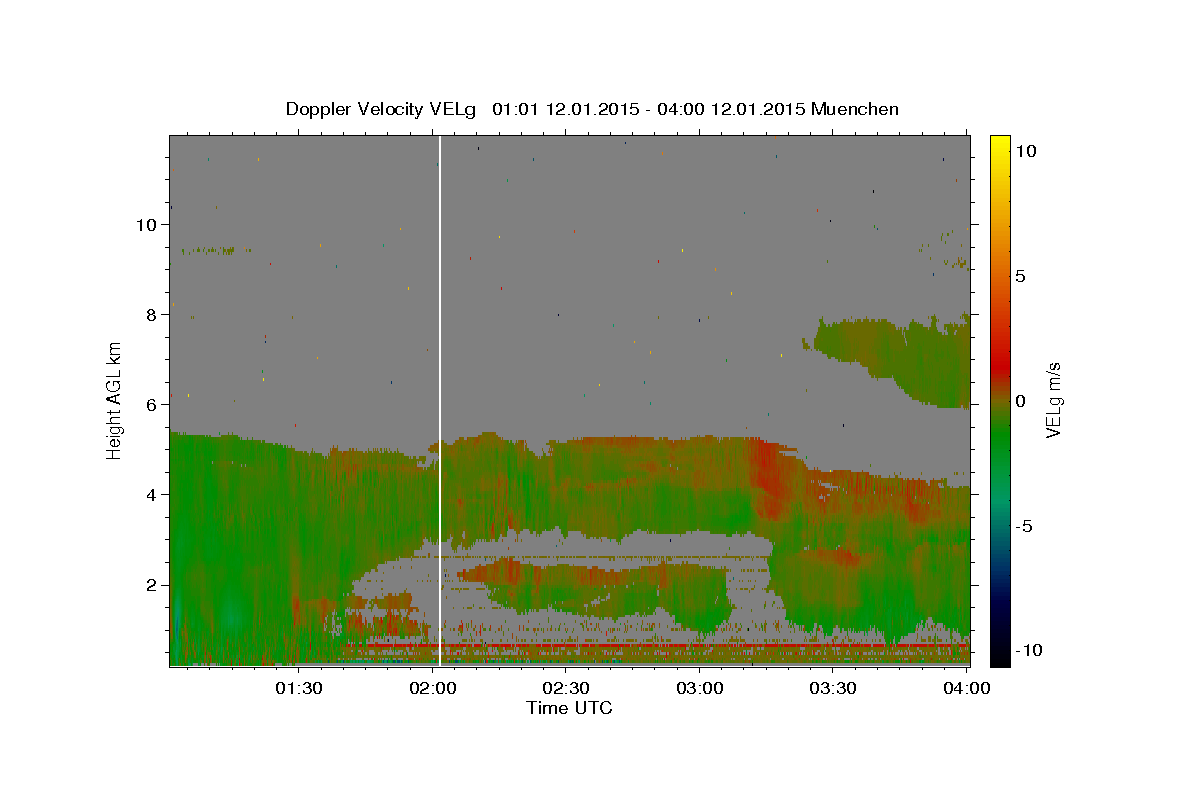The image size is (1200, 800).
Task: Click the height tick label 6
Action: point(152,405)
